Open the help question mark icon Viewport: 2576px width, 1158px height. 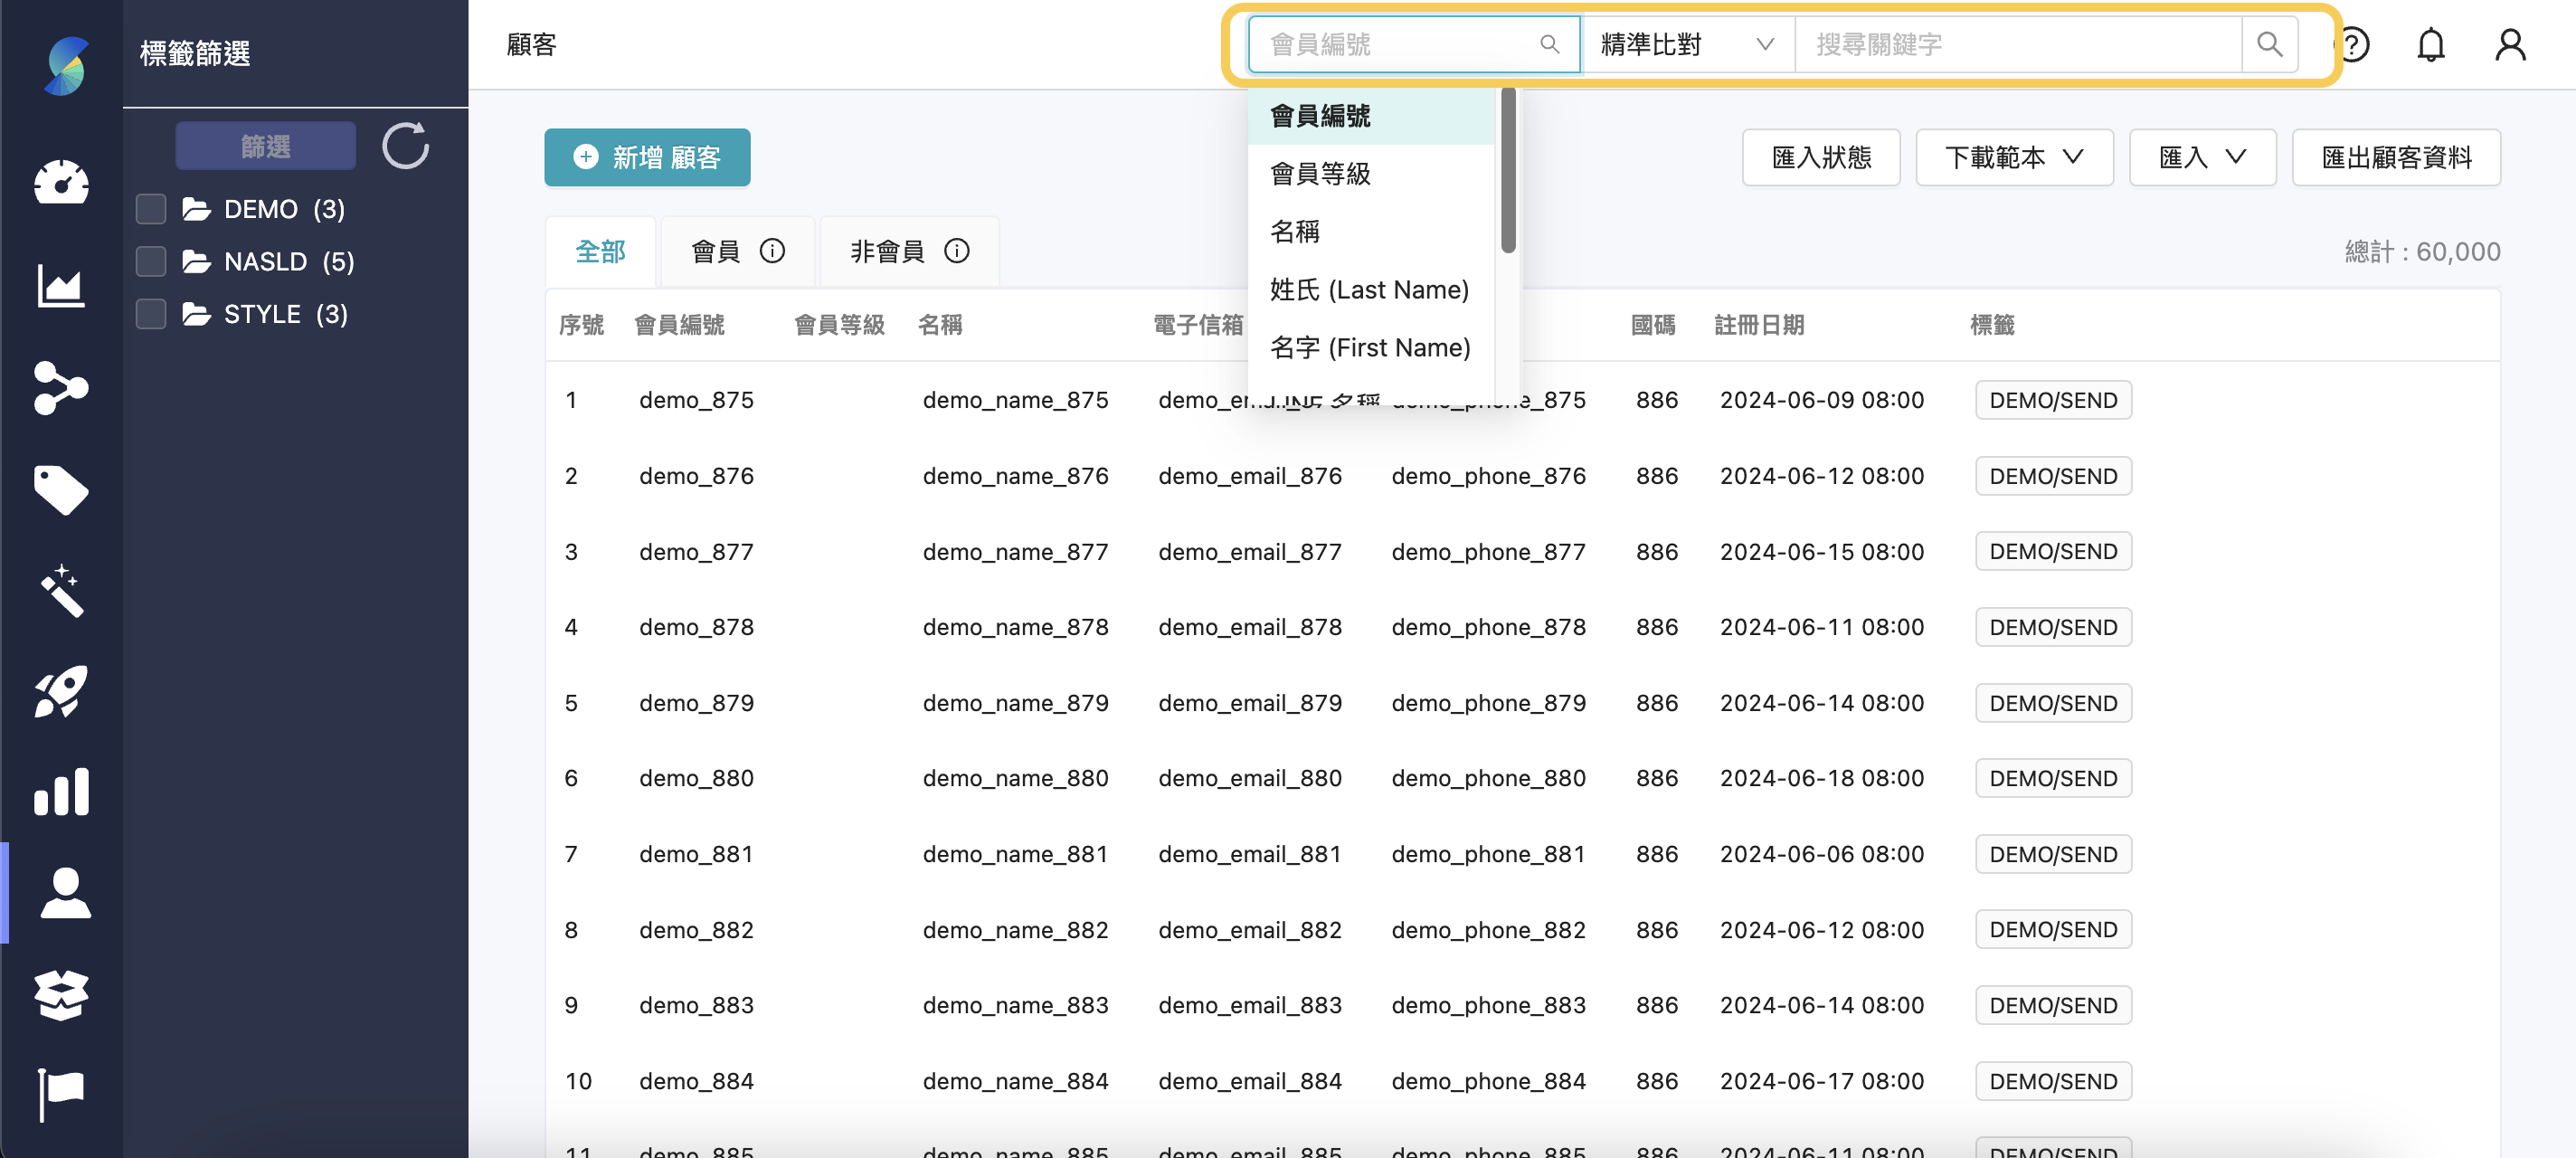pyautogui.click(x=2355, y=44)
